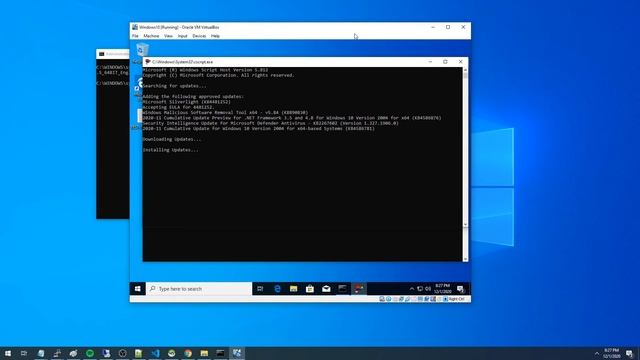
Task: Open the Input menu
Action: [182, 36]
